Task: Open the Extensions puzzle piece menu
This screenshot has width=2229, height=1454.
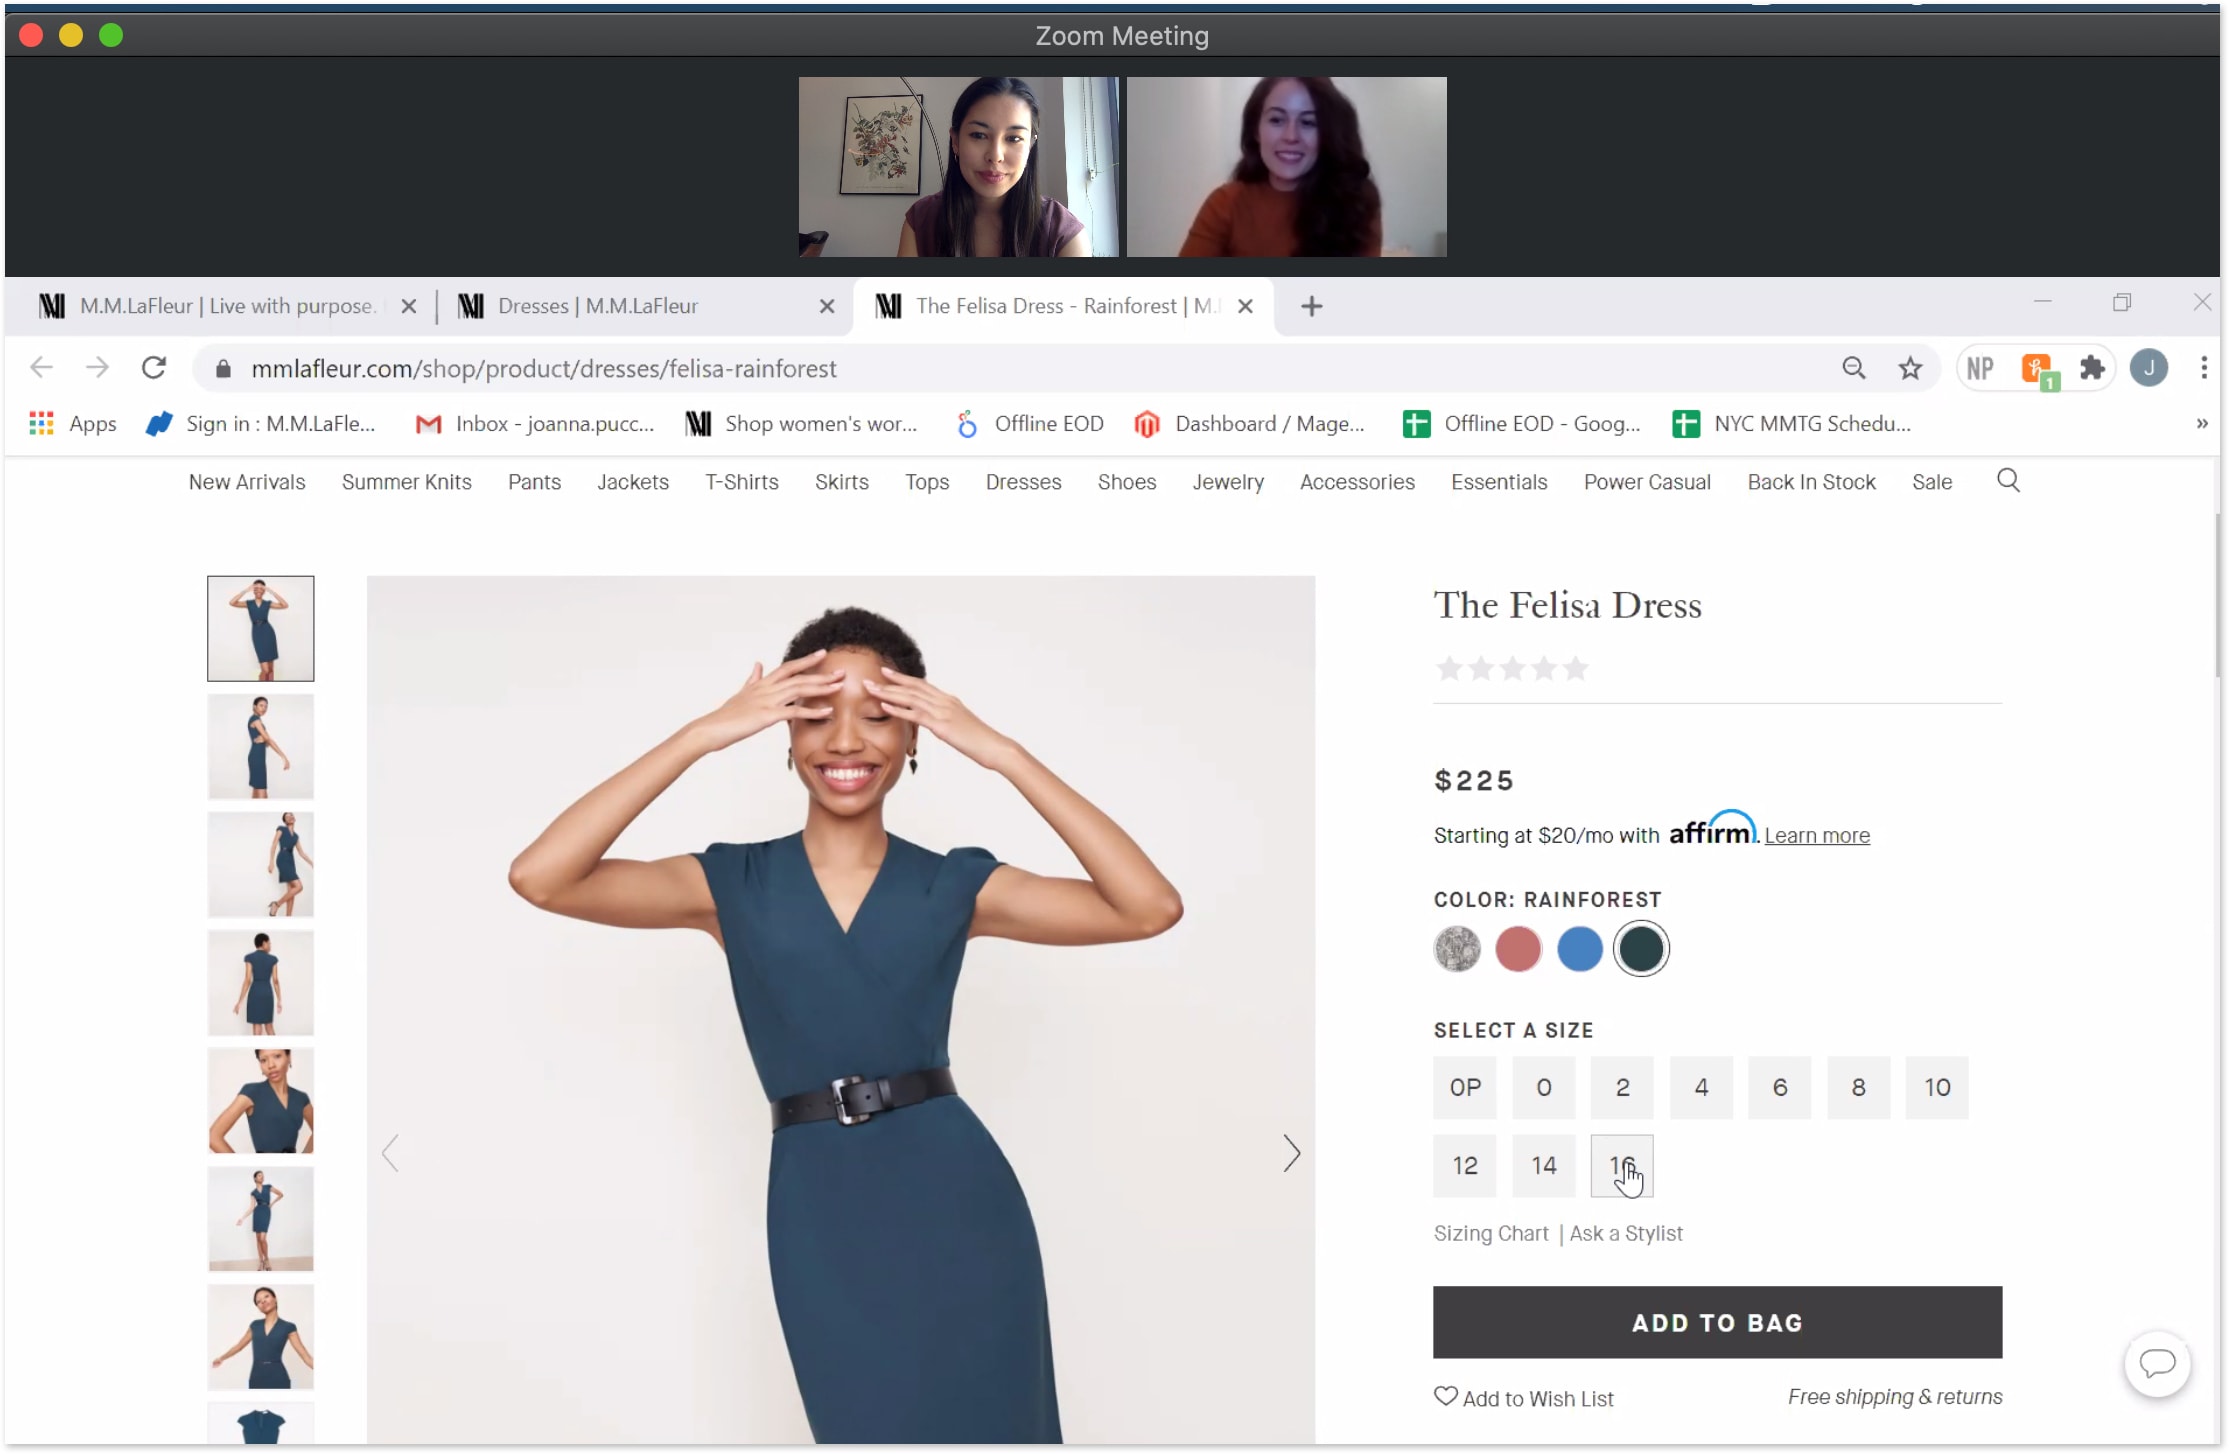Action: point(2092,368)
